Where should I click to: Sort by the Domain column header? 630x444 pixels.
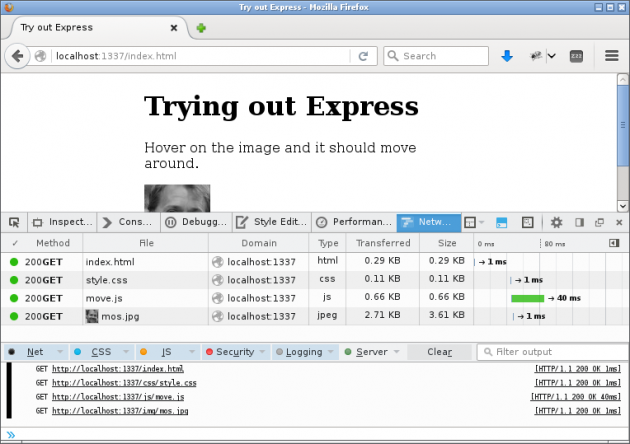click(x=259, y=243)
